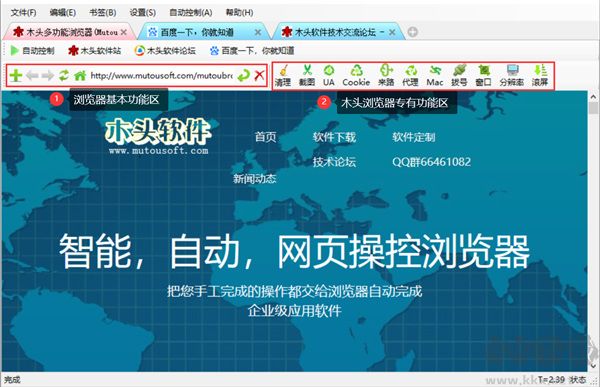The image size is (600, 387).
Task: Click the 滚屏 scroll screen icon
Action: 540,75
